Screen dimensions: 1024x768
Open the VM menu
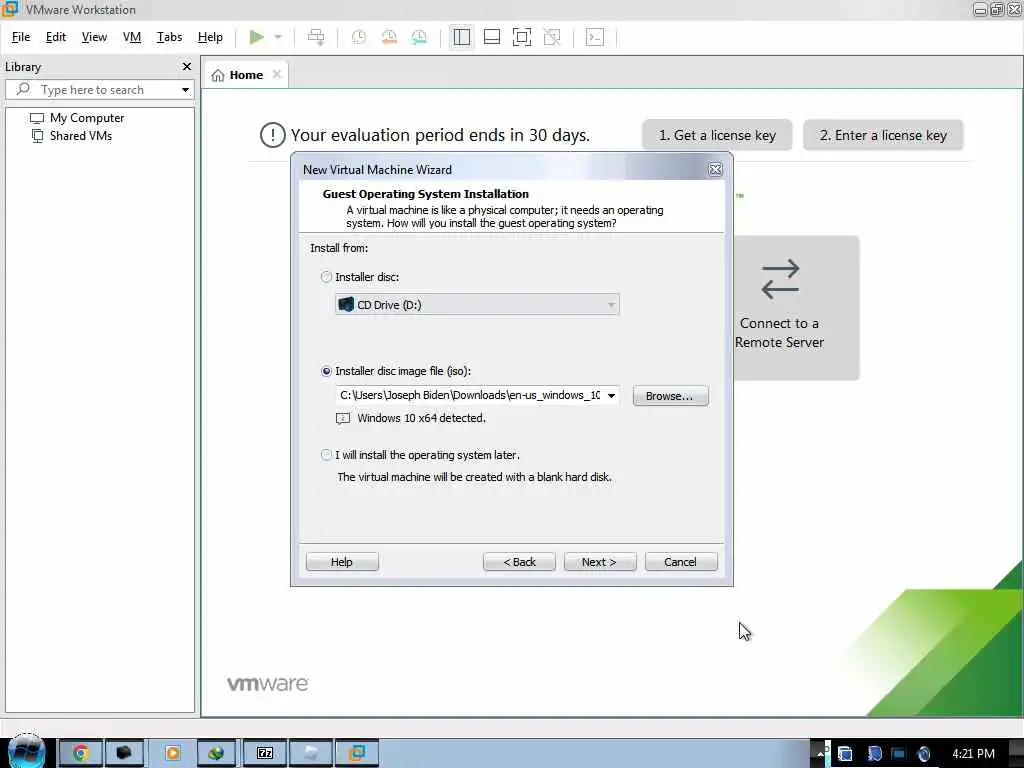(132, 37)
